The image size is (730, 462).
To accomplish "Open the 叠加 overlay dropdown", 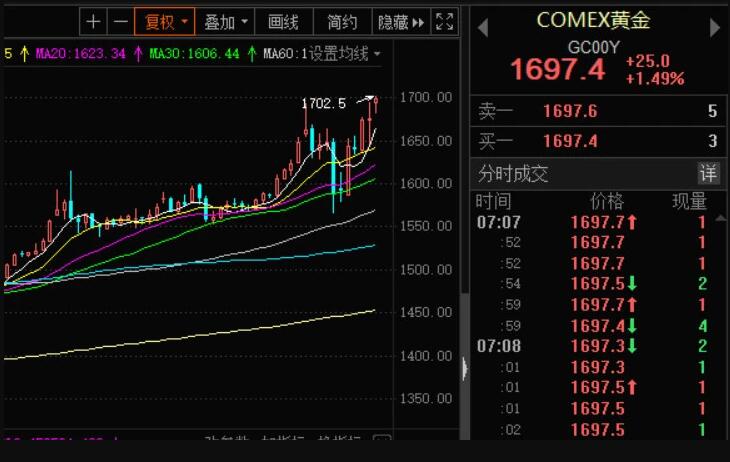I will (x=223, y=21).
